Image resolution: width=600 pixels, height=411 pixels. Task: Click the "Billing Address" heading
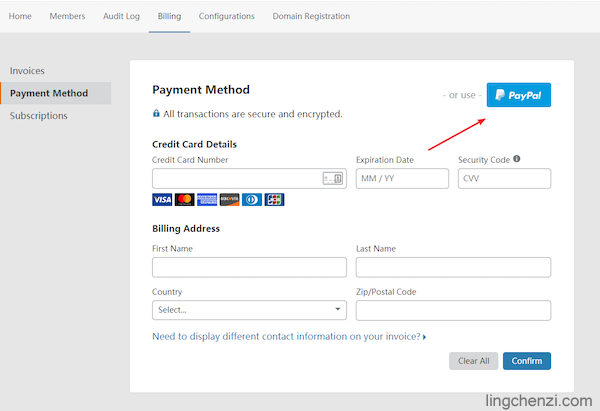[186, 228]
